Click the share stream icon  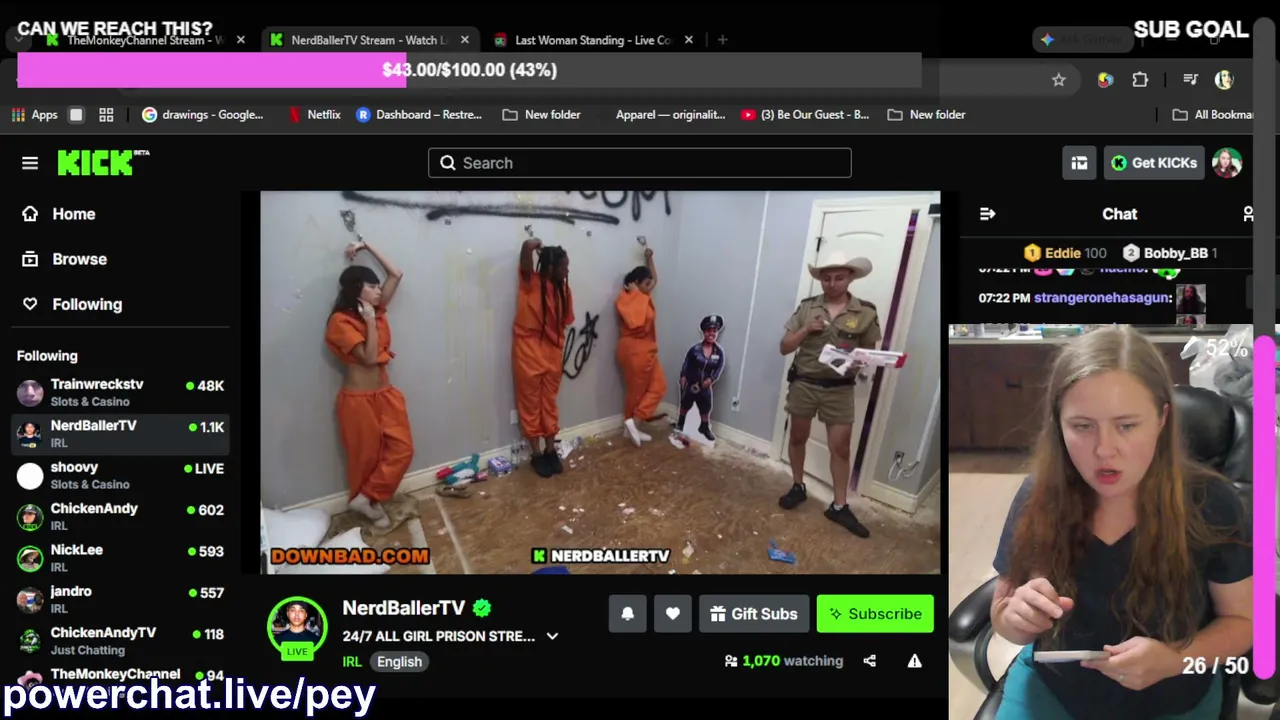pos(870,661)
